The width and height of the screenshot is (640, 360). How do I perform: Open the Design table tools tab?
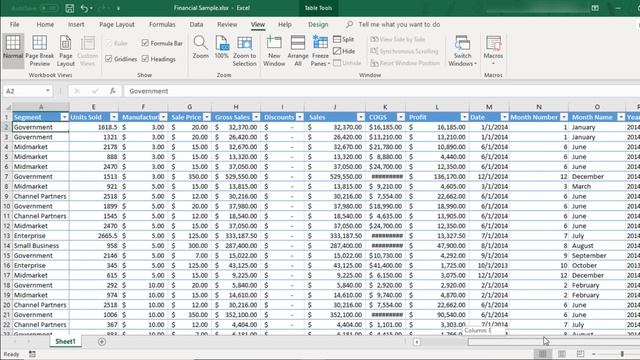(x=318, y=24)
